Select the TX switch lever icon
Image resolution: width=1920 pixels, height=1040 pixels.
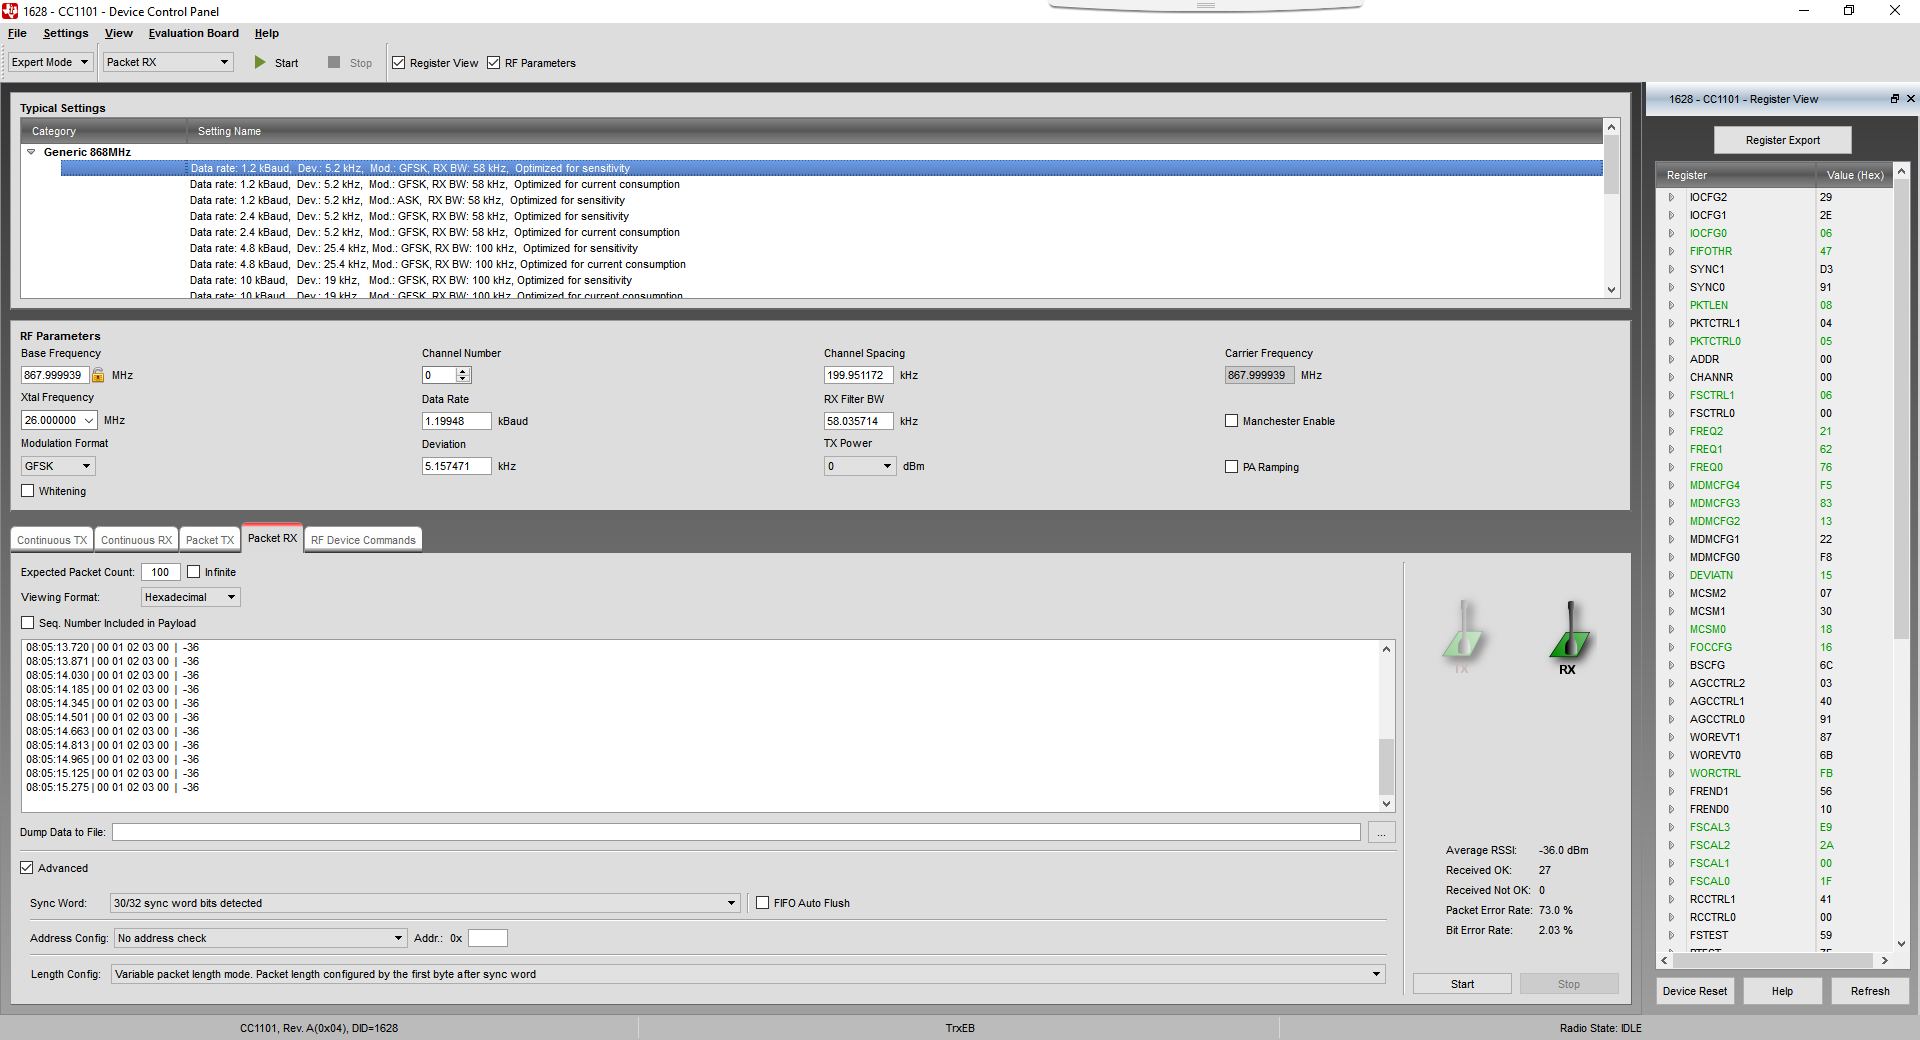(1462, 635)
